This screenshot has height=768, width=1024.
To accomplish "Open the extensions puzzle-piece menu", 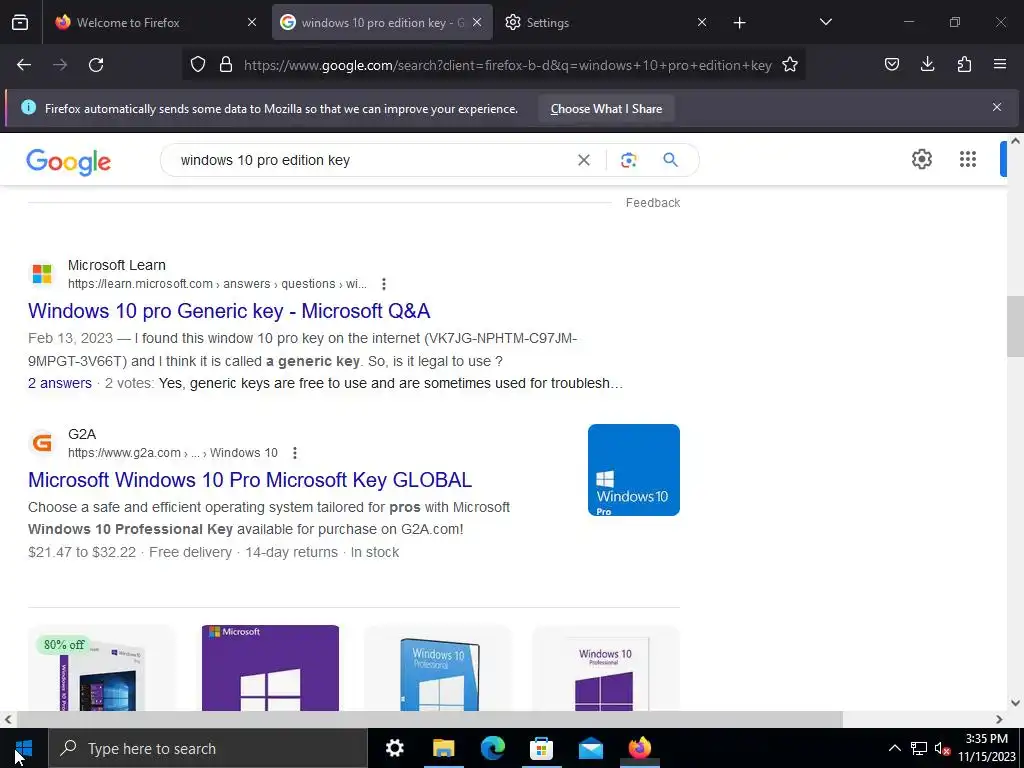I will [x=964, y=64].
